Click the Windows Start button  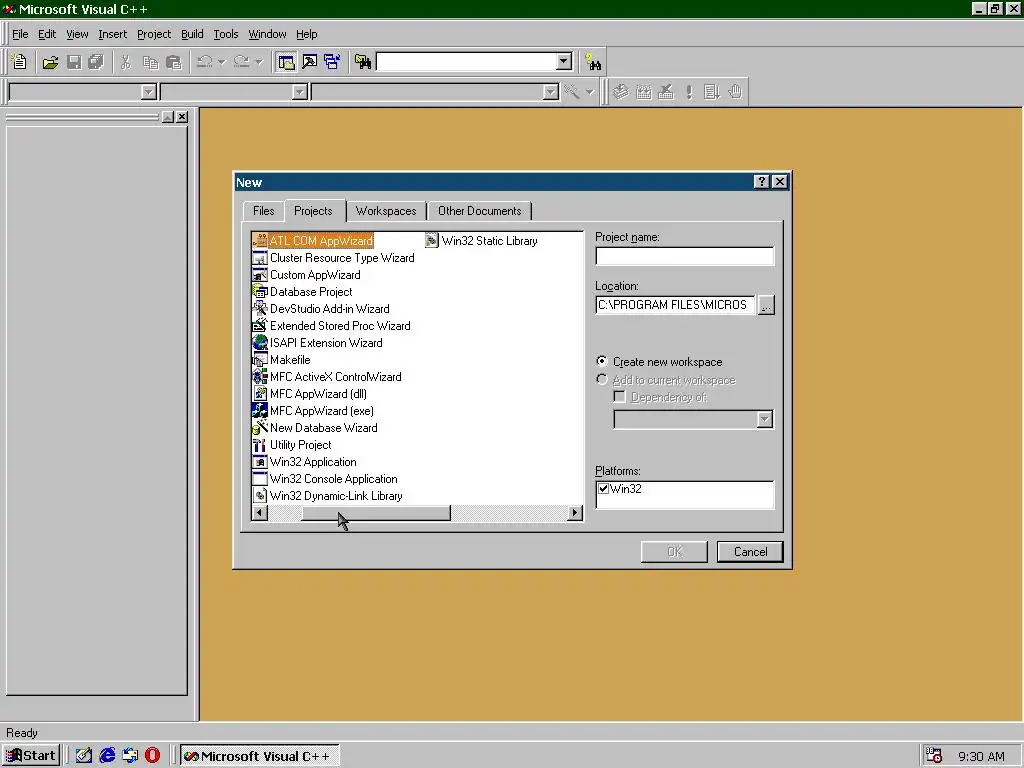[31, 756]
